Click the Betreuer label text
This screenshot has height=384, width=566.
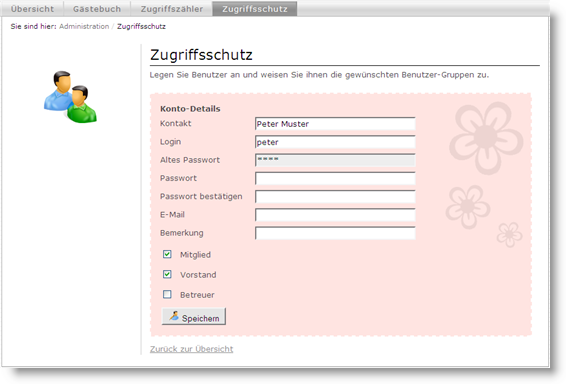click(197, 295)
